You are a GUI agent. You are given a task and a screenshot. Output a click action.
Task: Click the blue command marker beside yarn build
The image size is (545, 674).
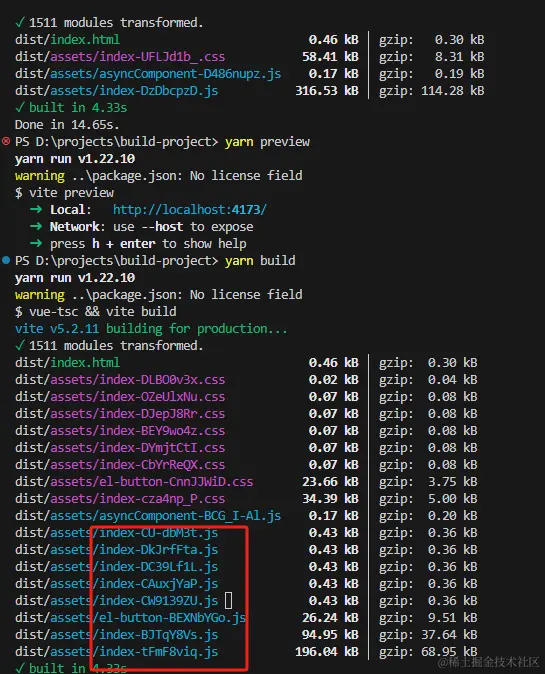point(6,260)
